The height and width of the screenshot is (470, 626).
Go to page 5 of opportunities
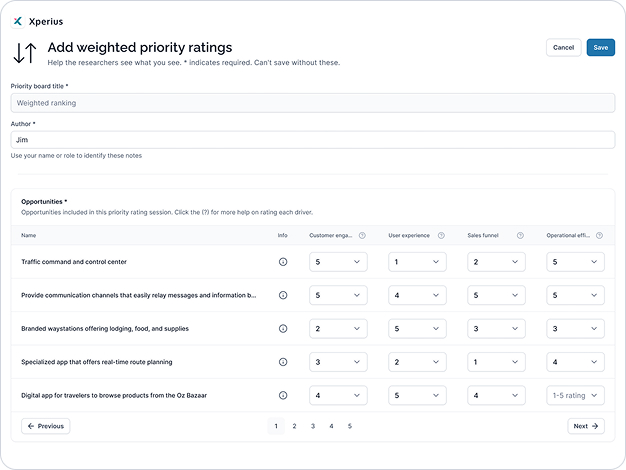pos(349,426)
